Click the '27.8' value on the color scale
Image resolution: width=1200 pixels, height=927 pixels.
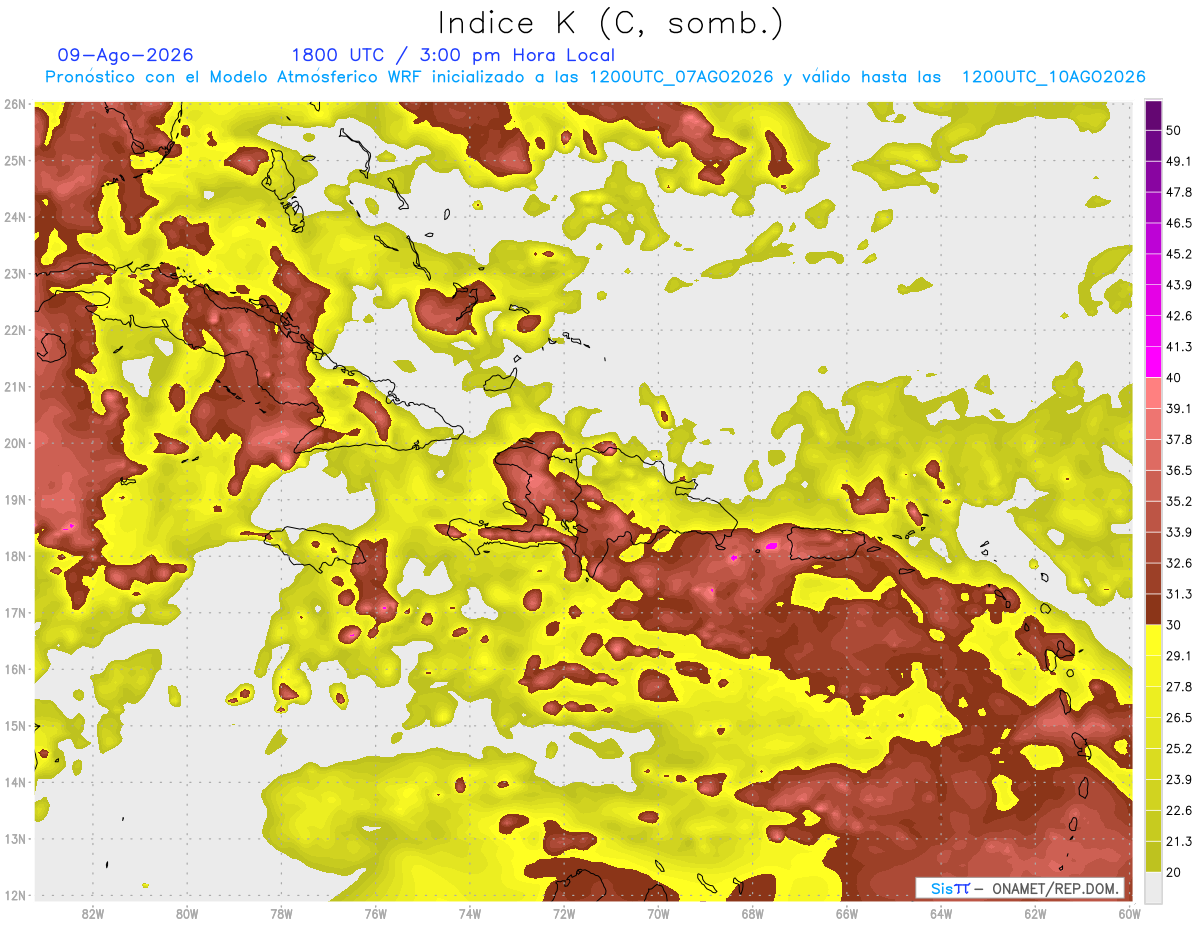coord(1179,687)
